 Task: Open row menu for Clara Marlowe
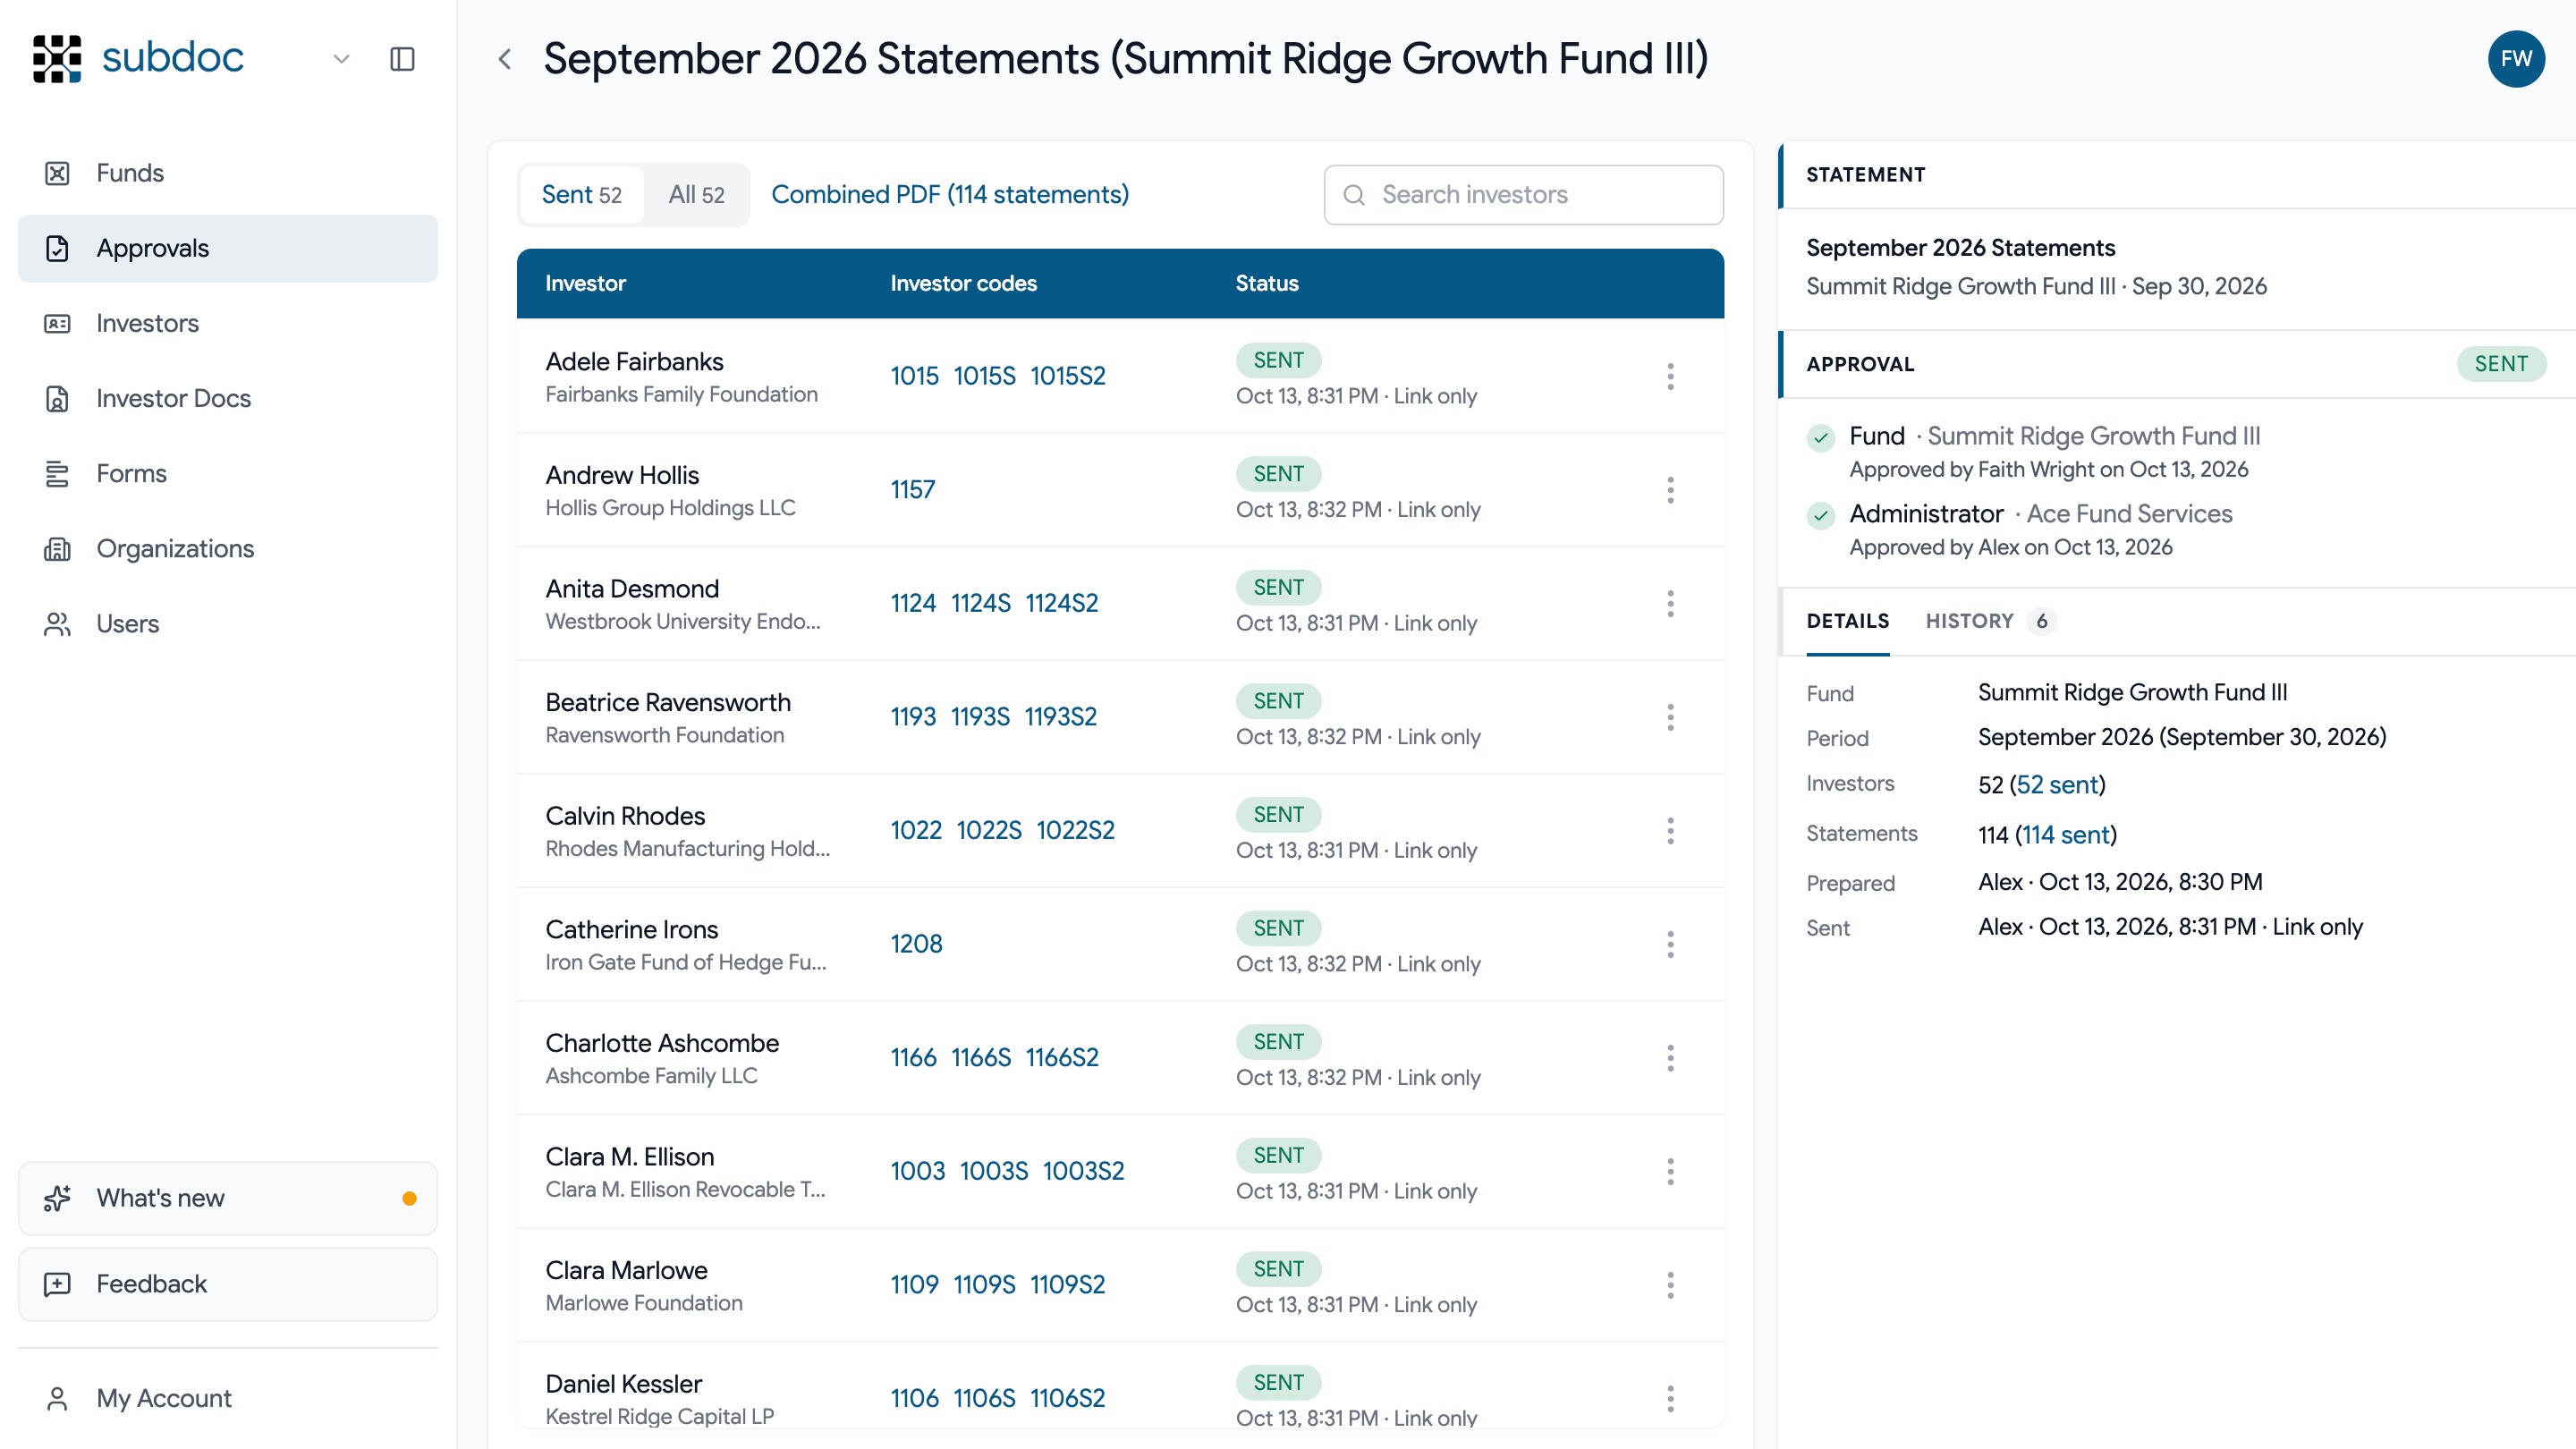click(1670, 1285)
